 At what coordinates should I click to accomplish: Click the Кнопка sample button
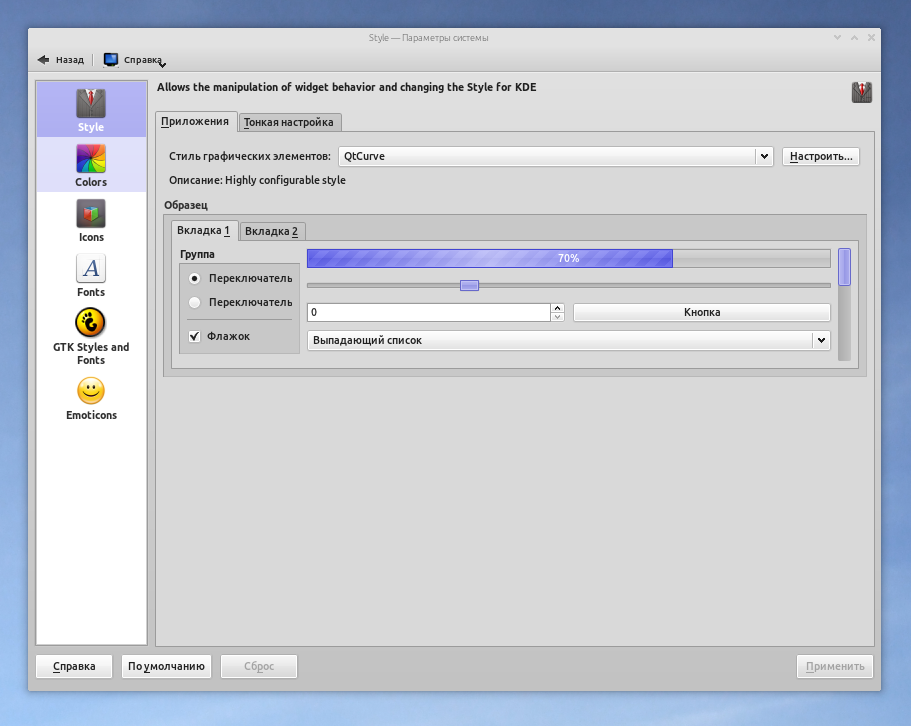(702, 312)
